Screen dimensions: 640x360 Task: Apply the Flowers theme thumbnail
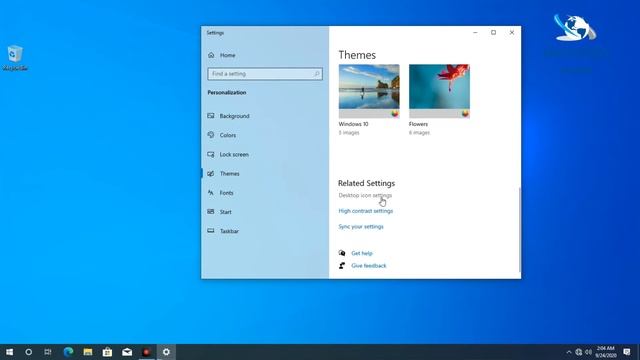pyautogui.click(x=439, y=91)
